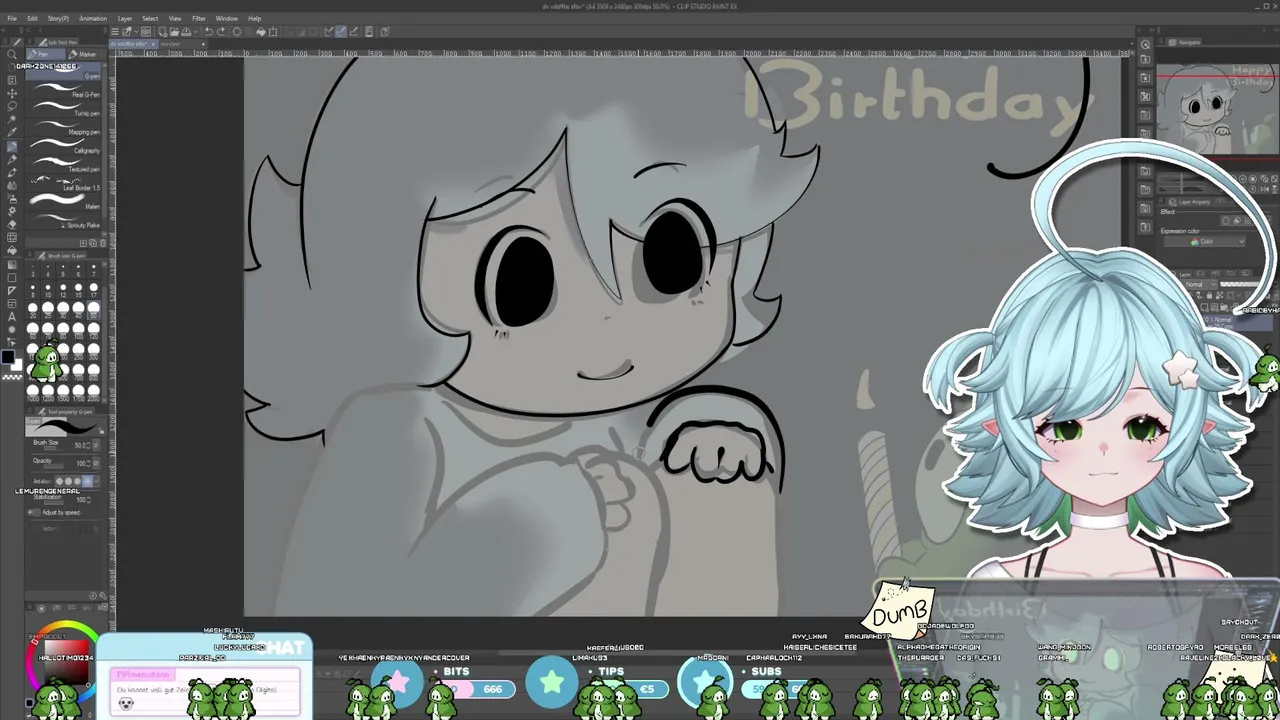Viewport: 1280px width, 720px height.
Task: Click the Clear layer icon in command bar
Action: [x=237, y=32]
